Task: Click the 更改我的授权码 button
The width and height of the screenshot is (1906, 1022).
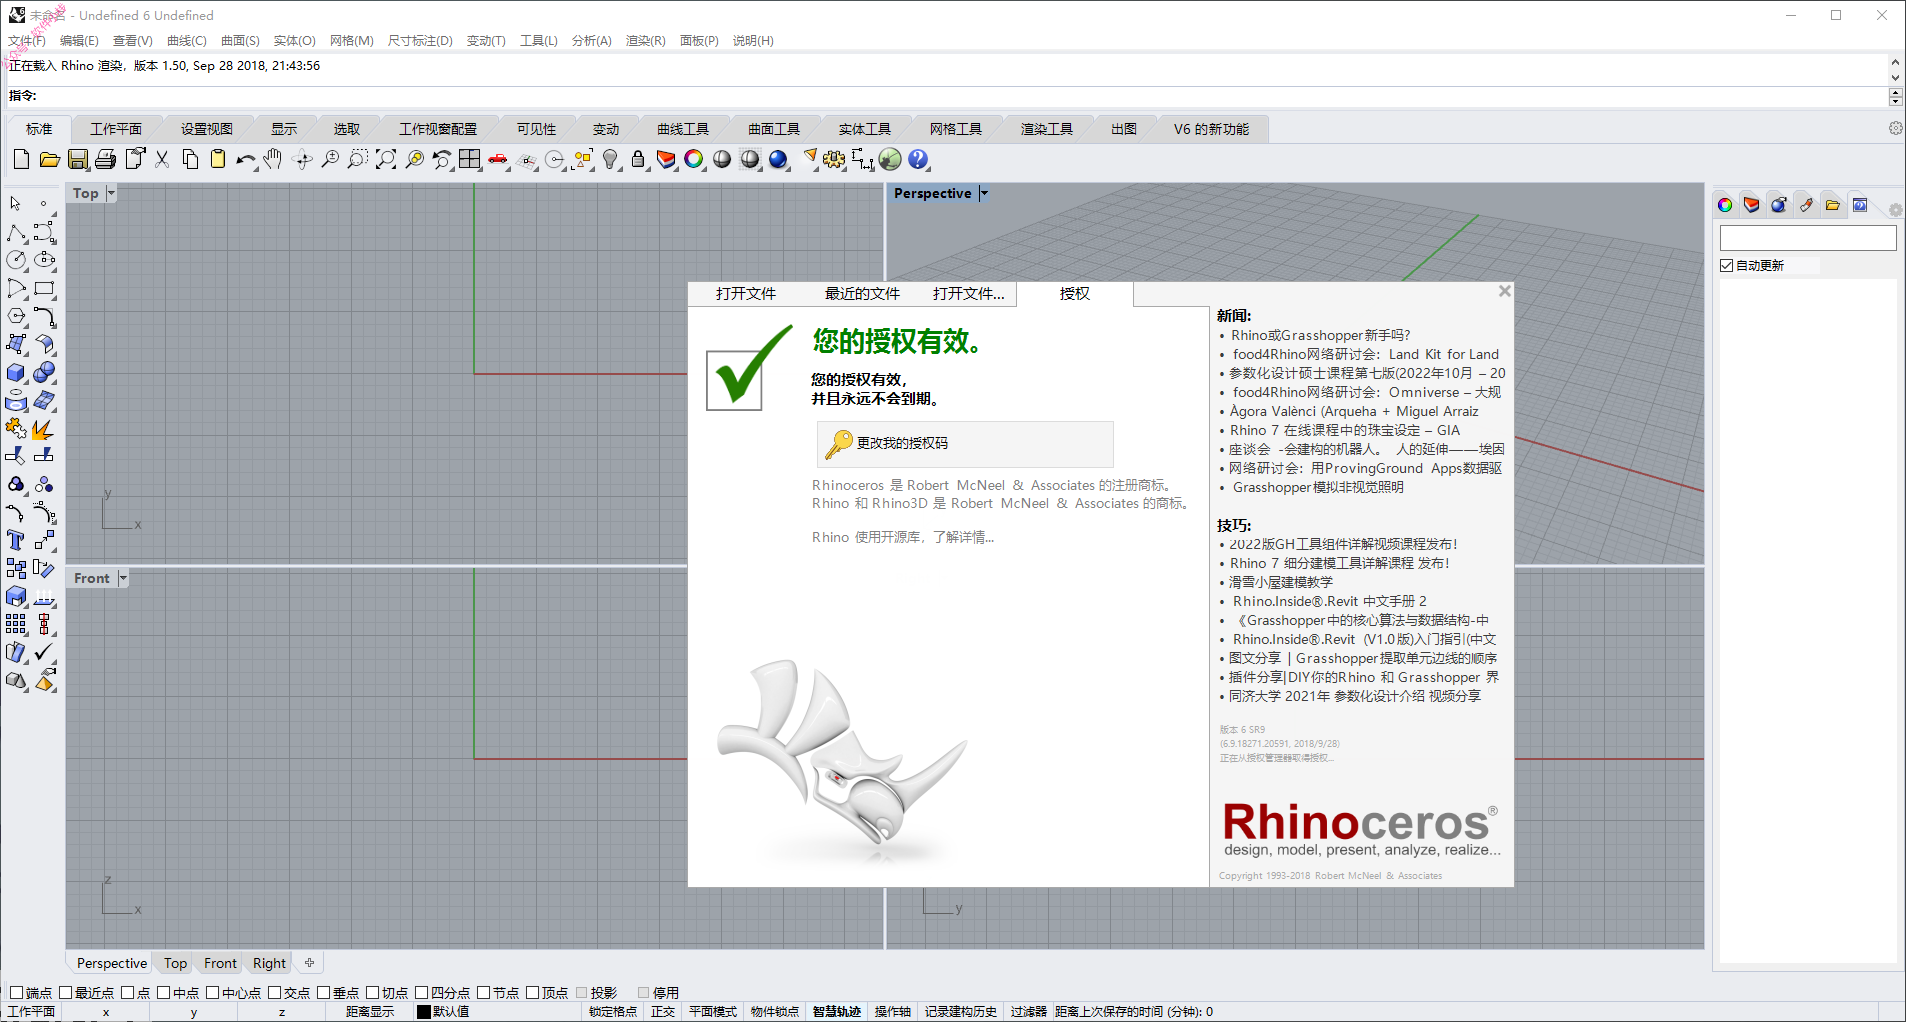Action: pyautogui.click(x=965, y=444)
